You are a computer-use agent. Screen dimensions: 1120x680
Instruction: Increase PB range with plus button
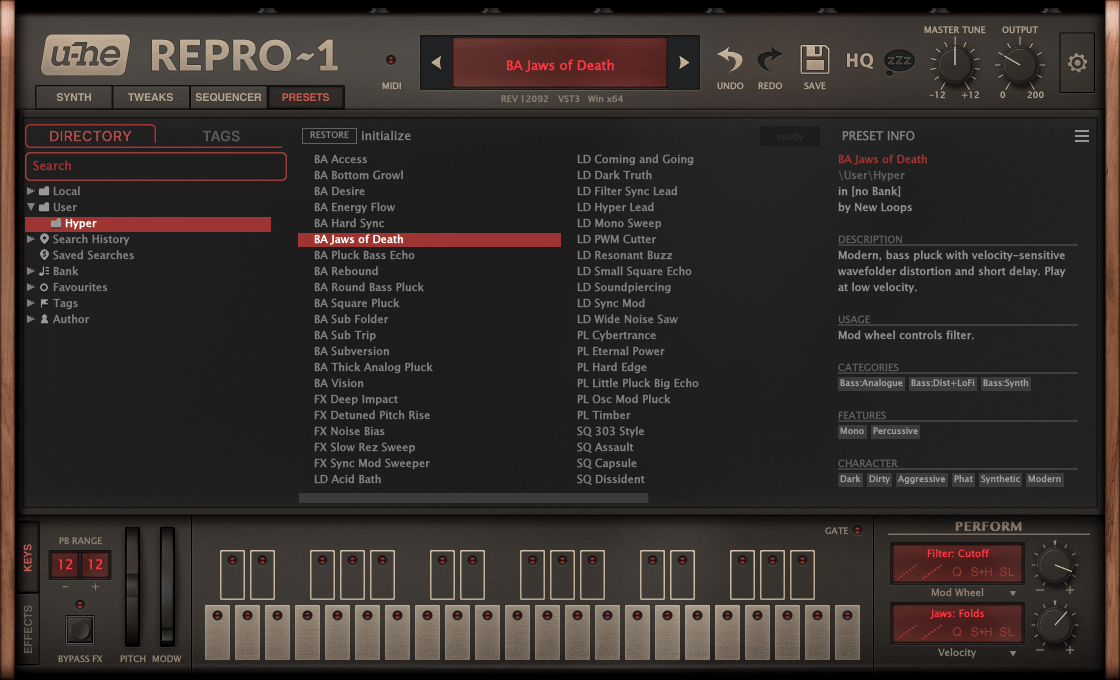coord(95,587)
